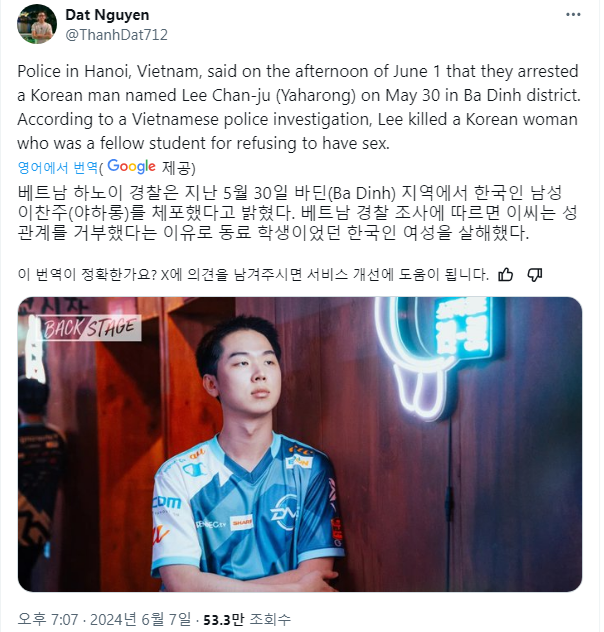This screenshot has height=632, width=604.
Task: Click the thumbs up translation feedback icon
Action: pyautogui.click(x=505, y=275)
